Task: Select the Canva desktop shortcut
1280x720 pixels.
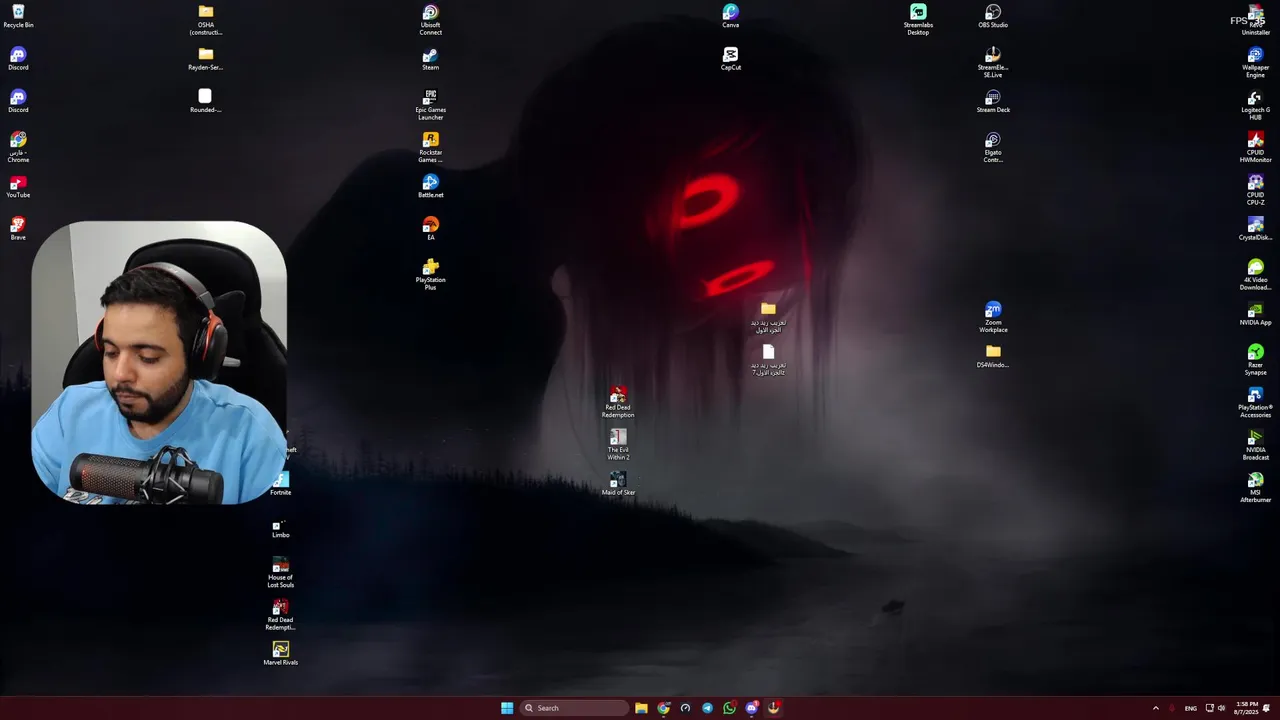Action: 730,16
